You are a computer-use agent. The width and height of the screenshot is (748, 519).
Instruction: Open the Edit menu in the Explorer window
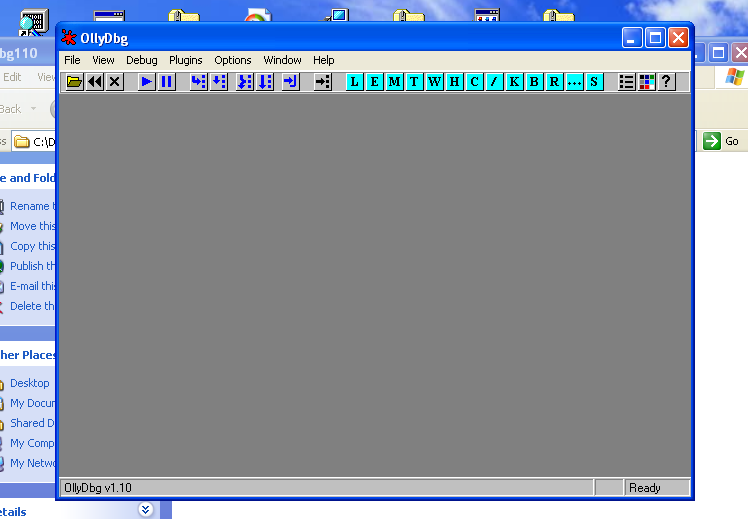(12, 77)
